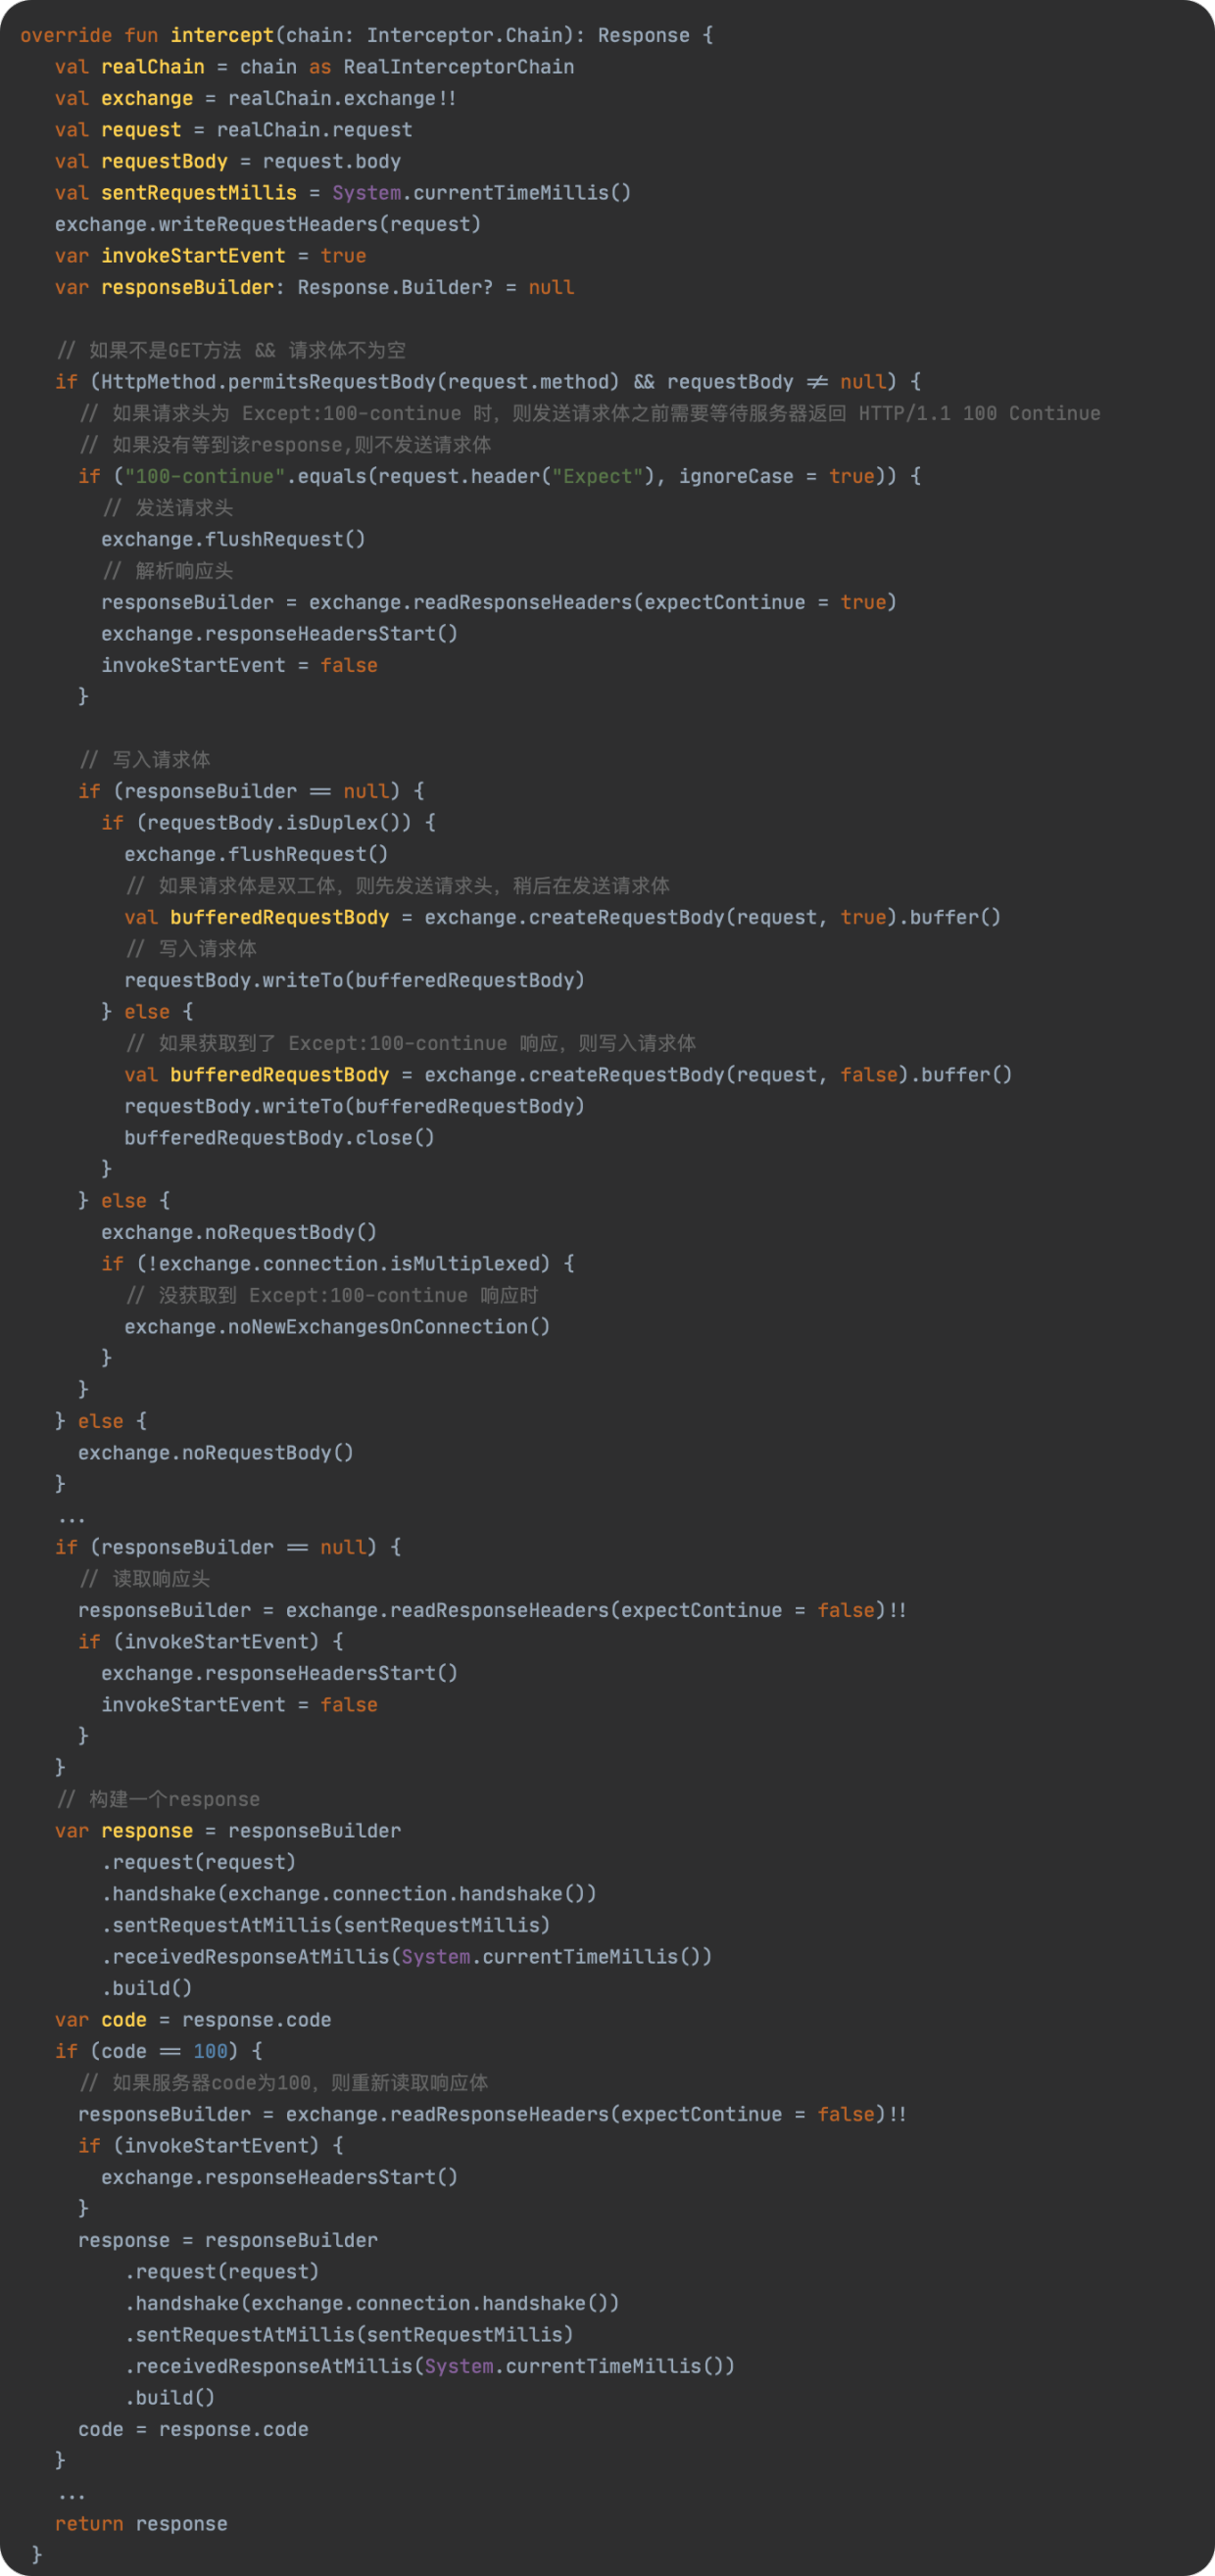Click readResponseHeaders call with "expectContinue = true"
The image size is (1215, 2576).
[499, 602]
